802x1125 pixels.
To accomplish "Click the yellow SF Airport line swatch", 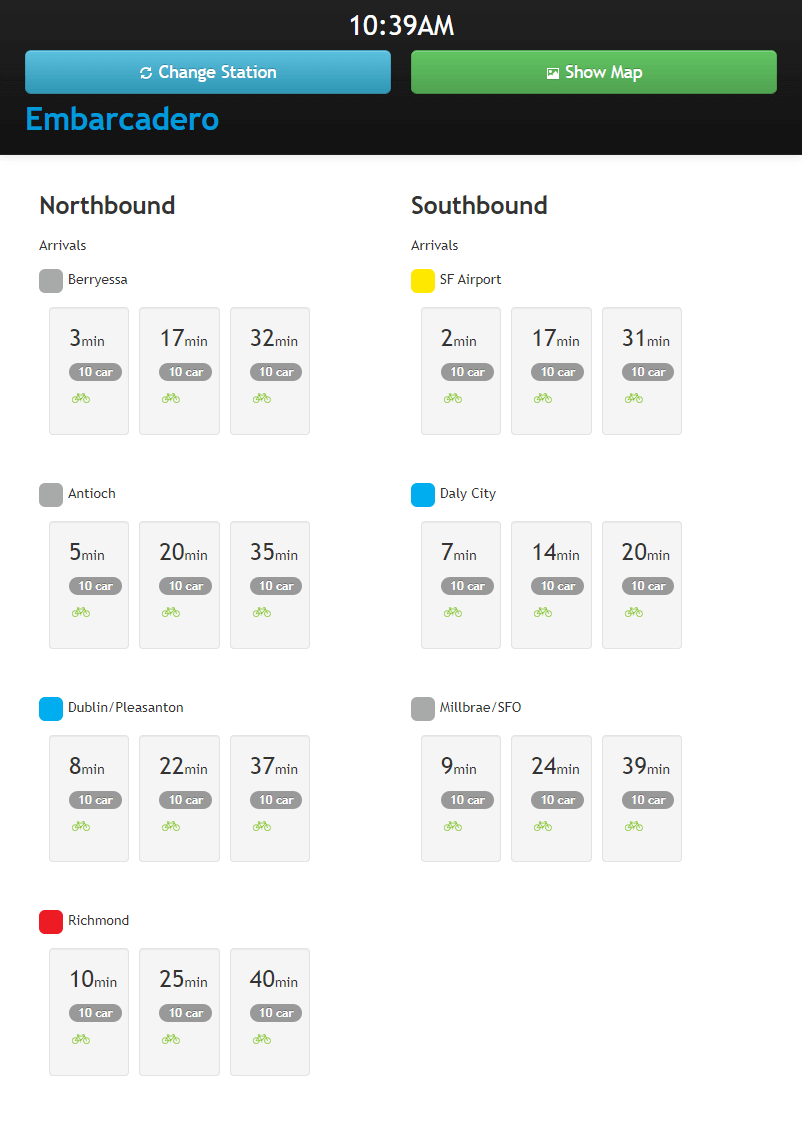I will pos(423,281).
